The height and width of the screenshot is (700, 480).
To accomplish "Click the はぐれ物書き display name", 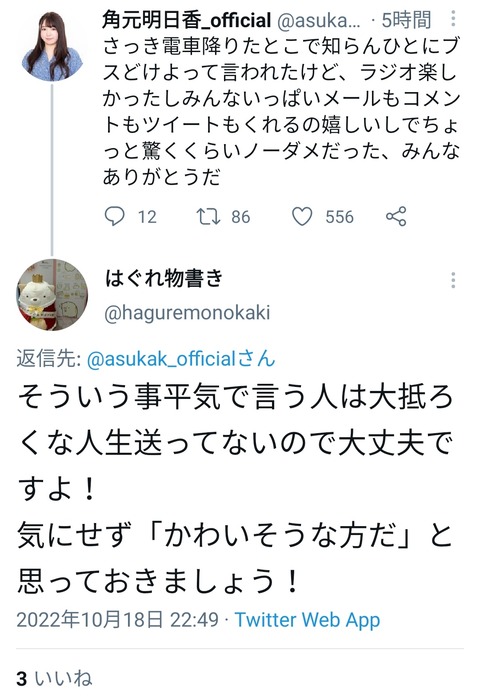I will click(x=164, y=278).
